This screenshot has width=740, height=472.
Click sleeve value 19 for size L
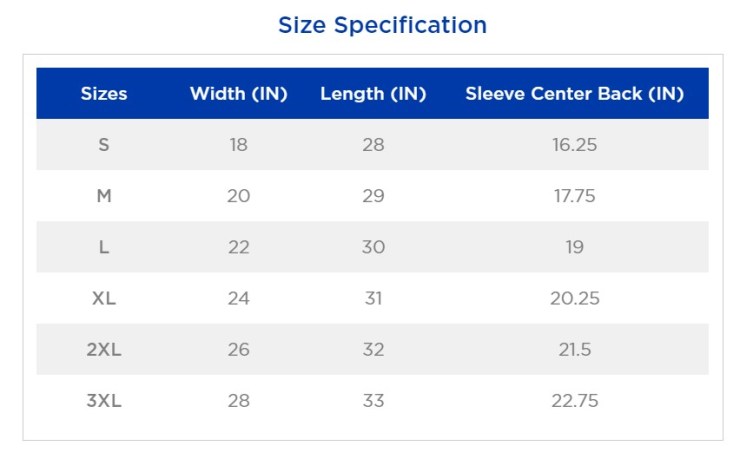pos(574,247)
